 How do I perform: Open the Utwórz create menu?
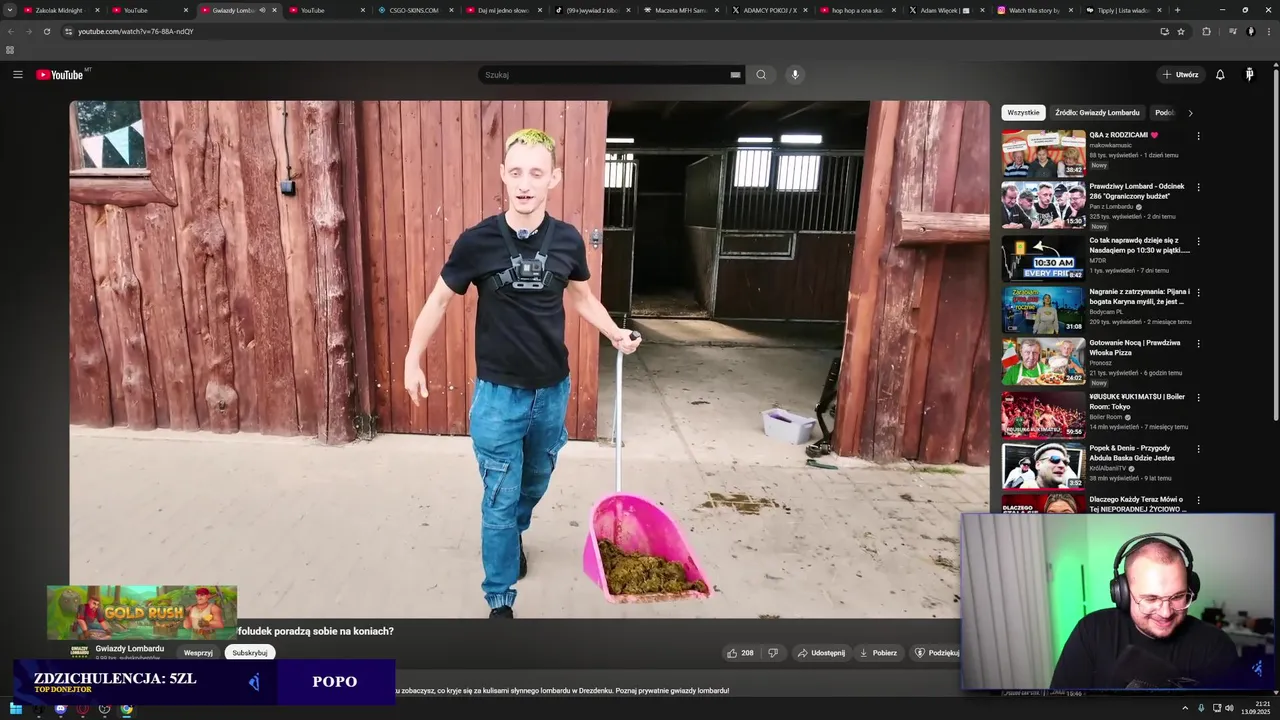(1180, 75)
